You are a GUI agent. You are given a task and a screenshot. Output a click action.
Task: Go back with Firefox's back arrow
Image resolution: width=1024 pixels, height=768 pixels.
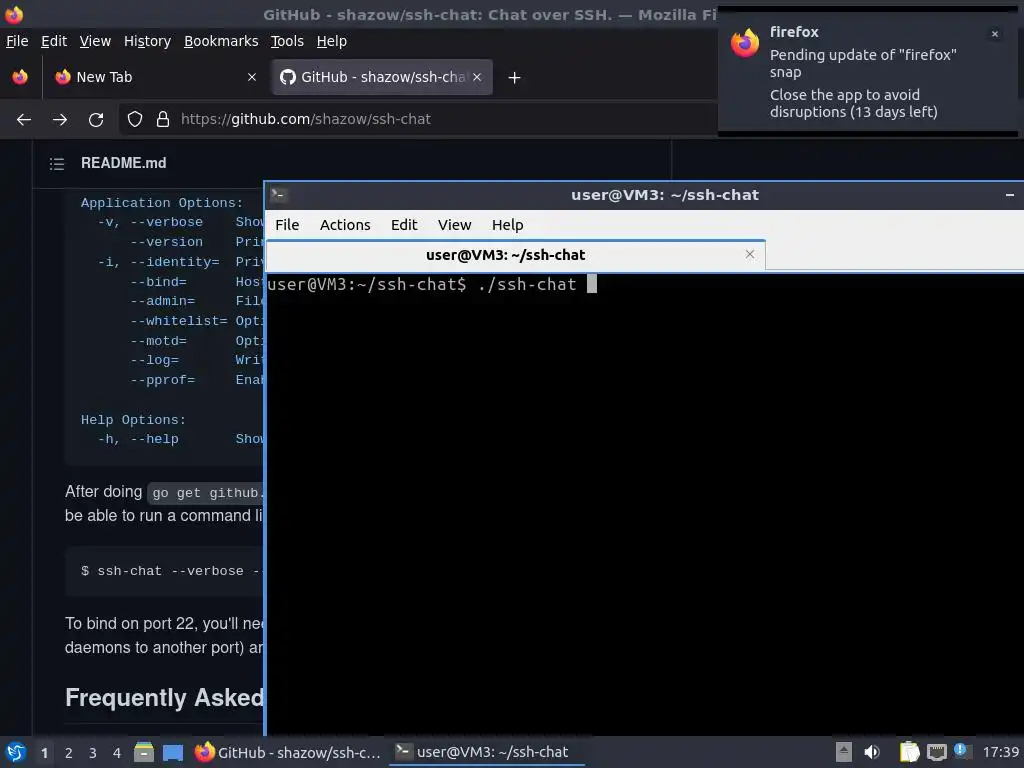pos(24,120)
